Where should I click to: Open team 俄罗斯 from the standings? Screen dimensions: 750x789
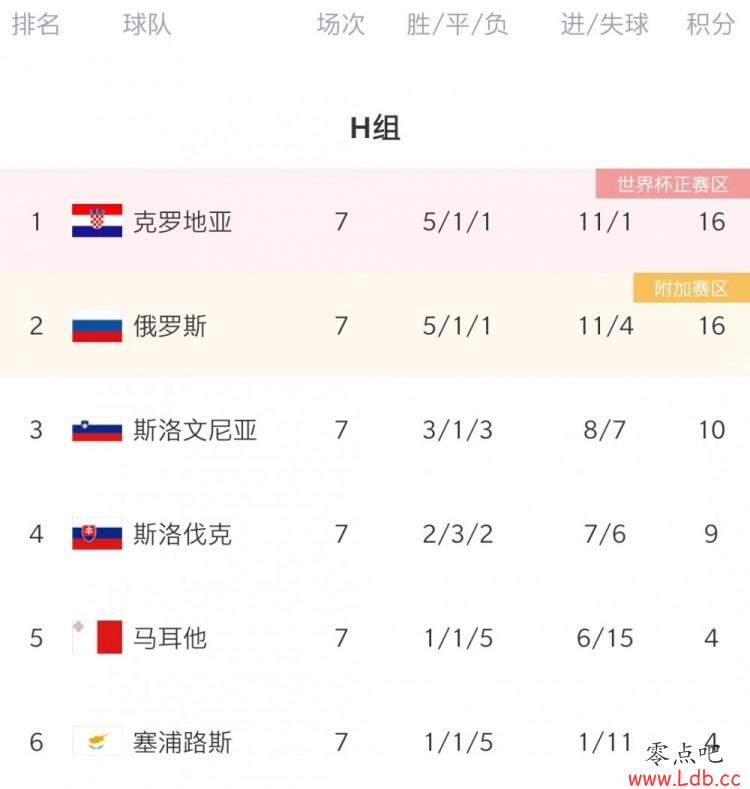point(170,326)
